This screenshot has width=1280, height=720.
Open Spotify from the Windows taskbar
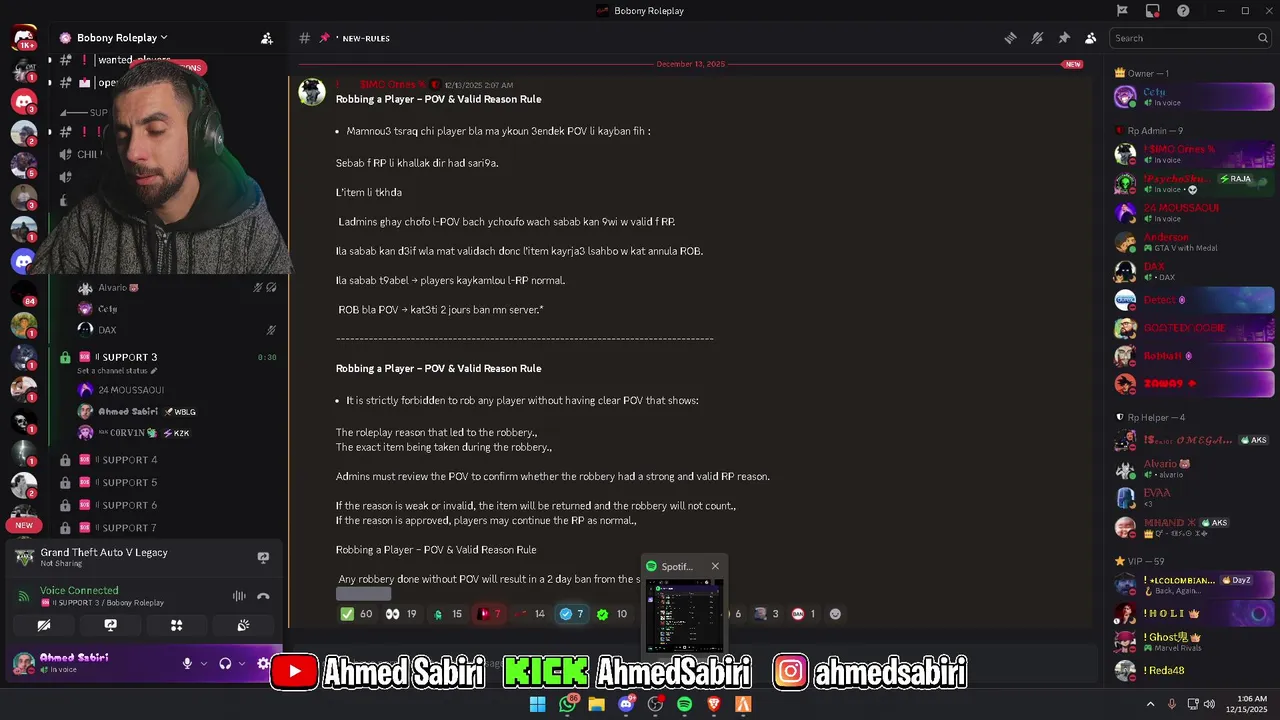[684, 704]
